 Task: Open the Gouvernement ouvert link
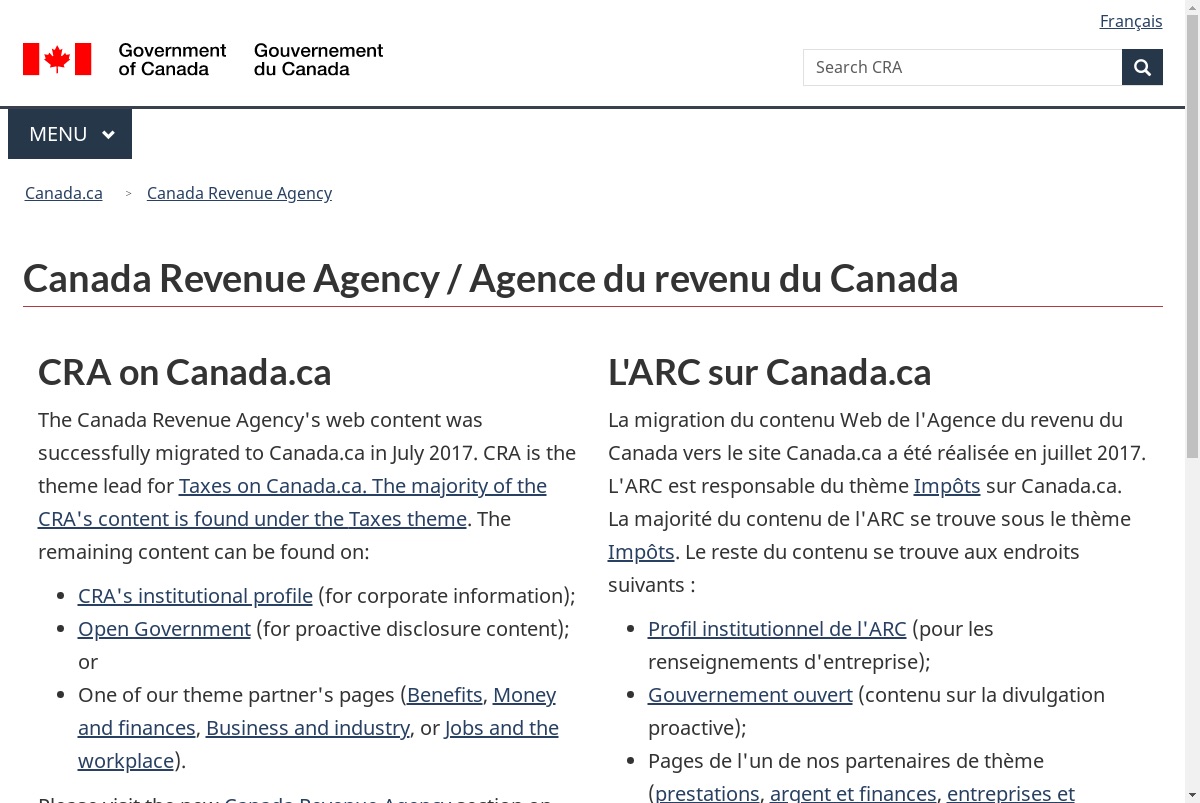tap(750, 695)
